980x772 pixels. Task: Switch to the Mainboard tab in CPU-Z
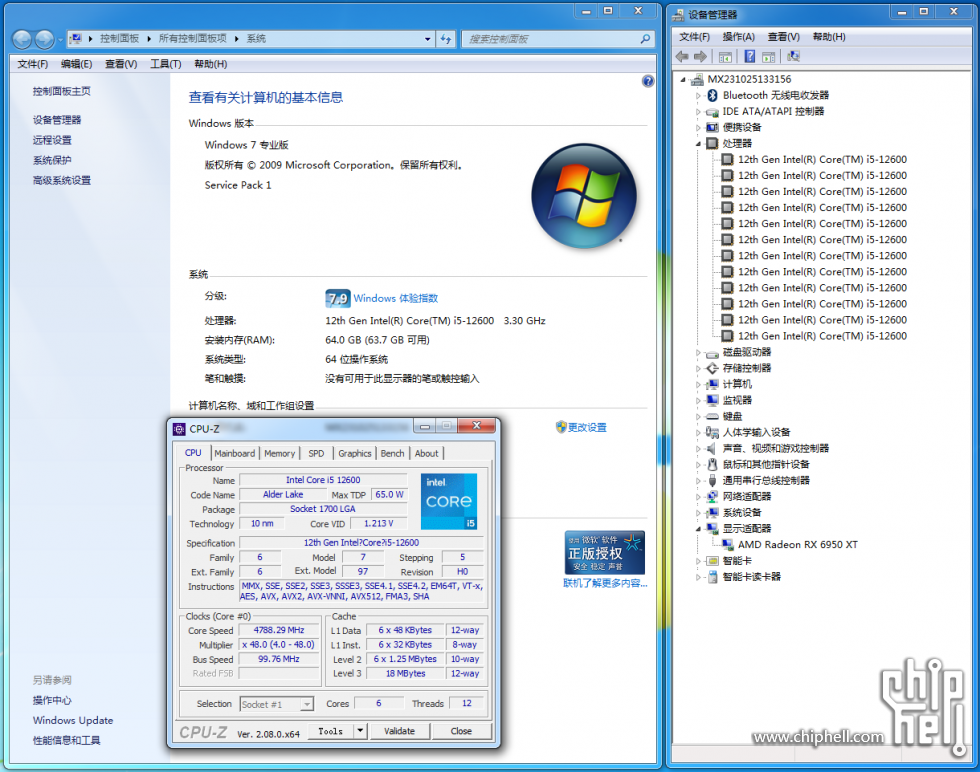234,453
